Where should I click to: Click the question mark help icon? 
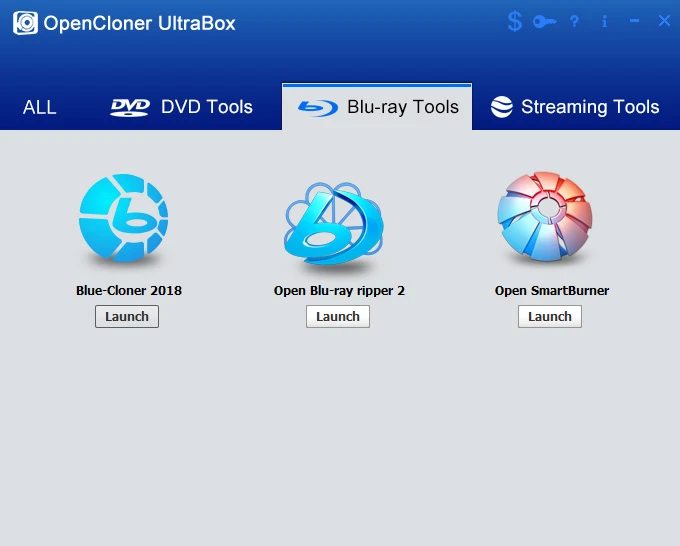[x=575, y=21]
